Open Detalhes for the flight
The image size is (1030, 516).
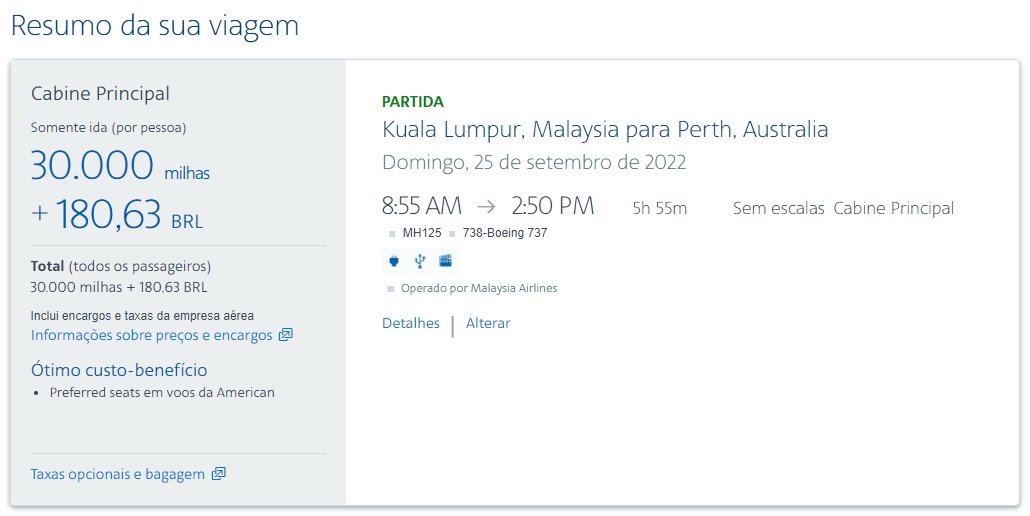pyautogui.click(x=411, y=323)
